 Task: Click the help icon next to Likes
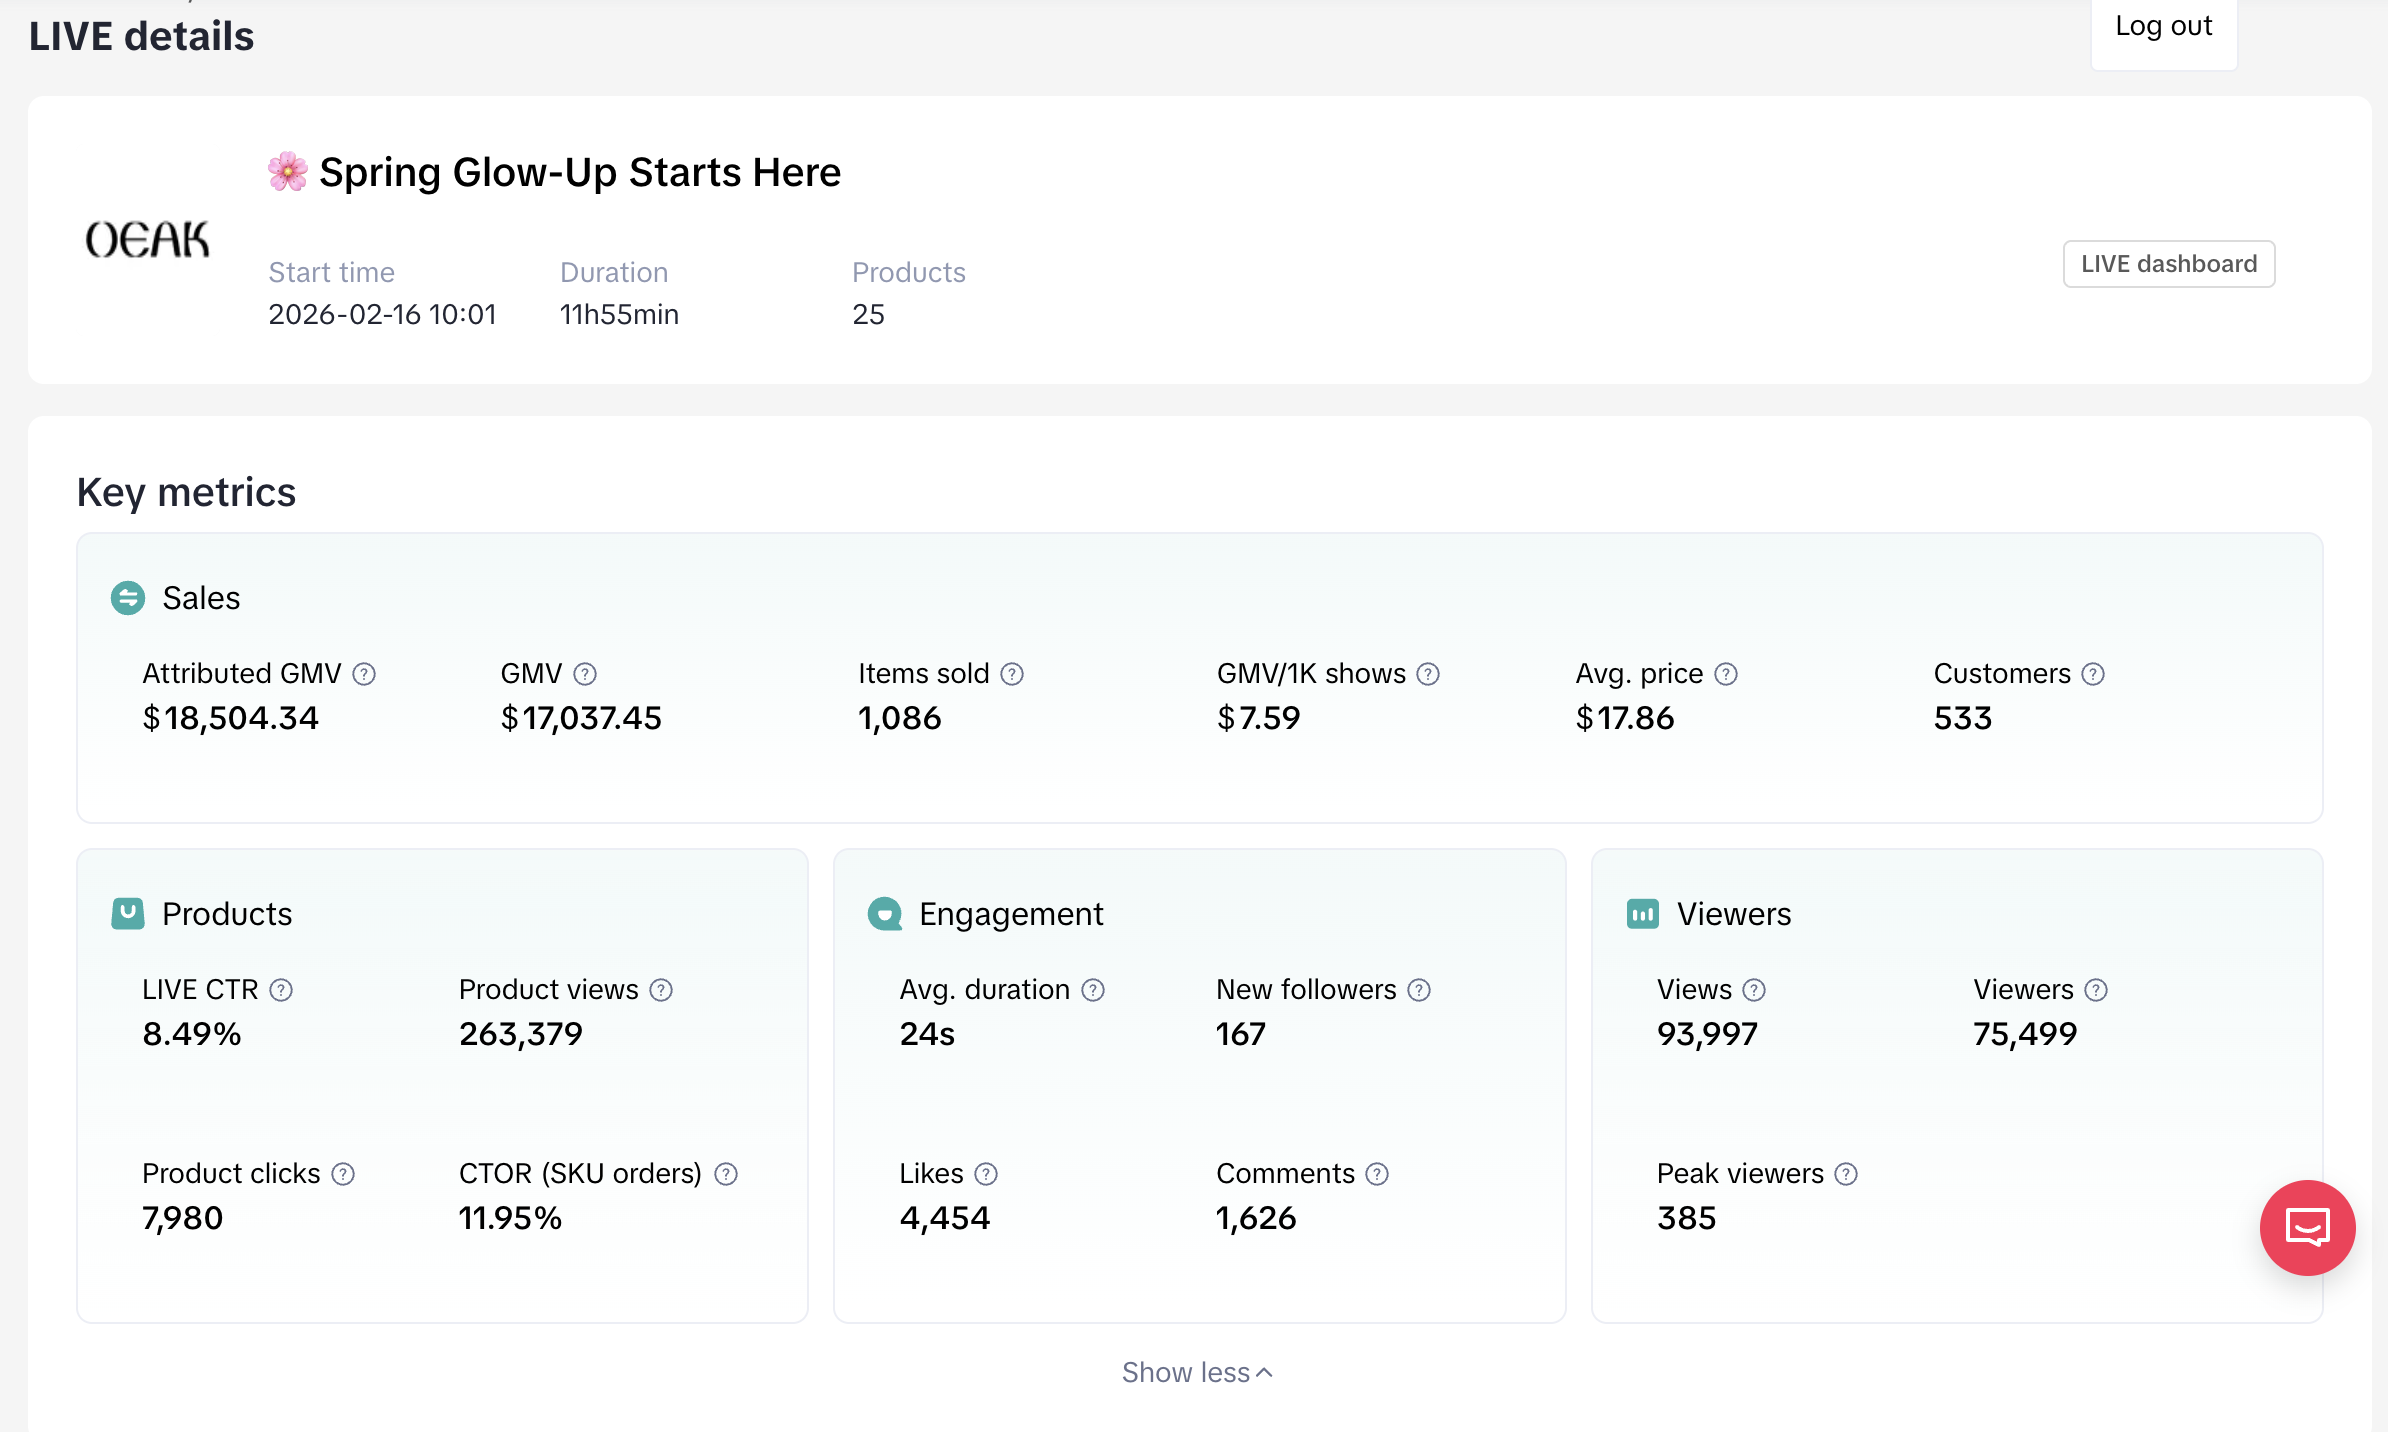(x=986, y=1174)
